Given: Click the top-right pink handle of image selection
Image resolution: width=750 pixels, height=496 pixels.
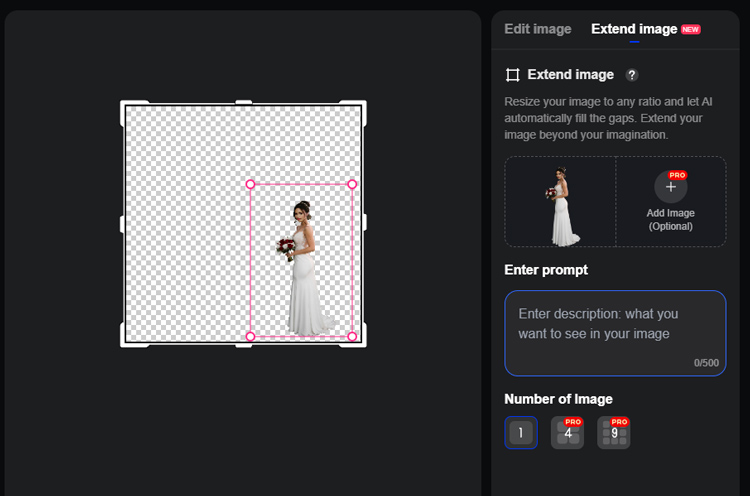Looking at the screenshot, I should pyautogui.click(x=352, y=184).
